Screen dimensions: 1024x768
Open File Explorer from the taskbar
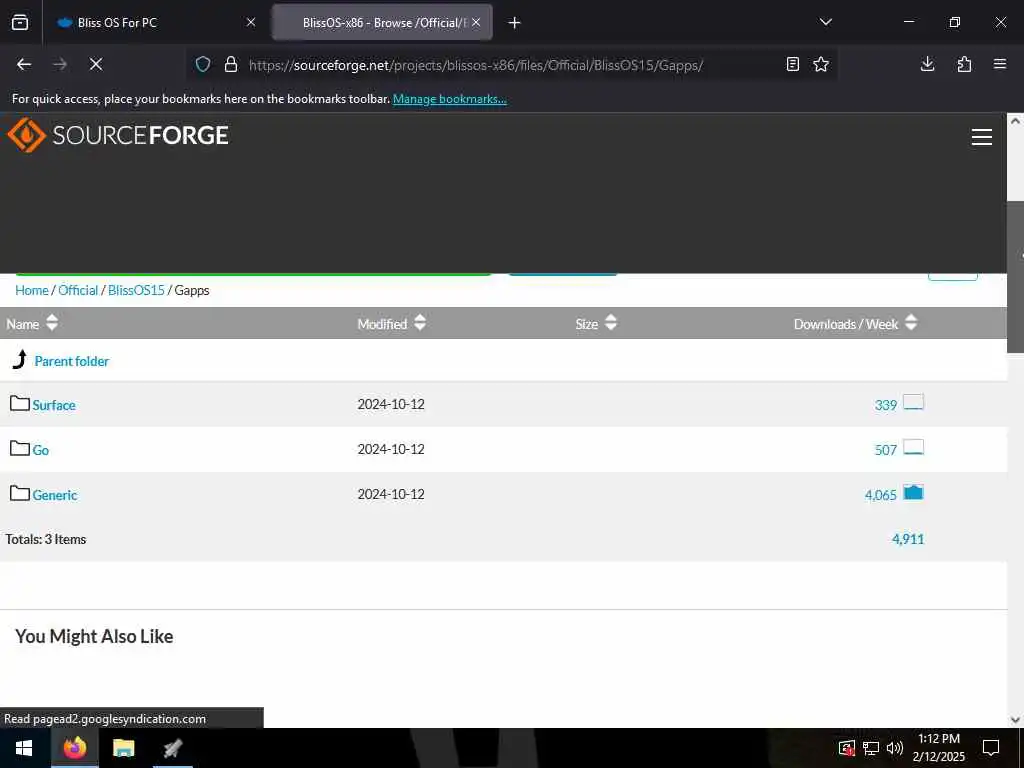tap(123, 748)
